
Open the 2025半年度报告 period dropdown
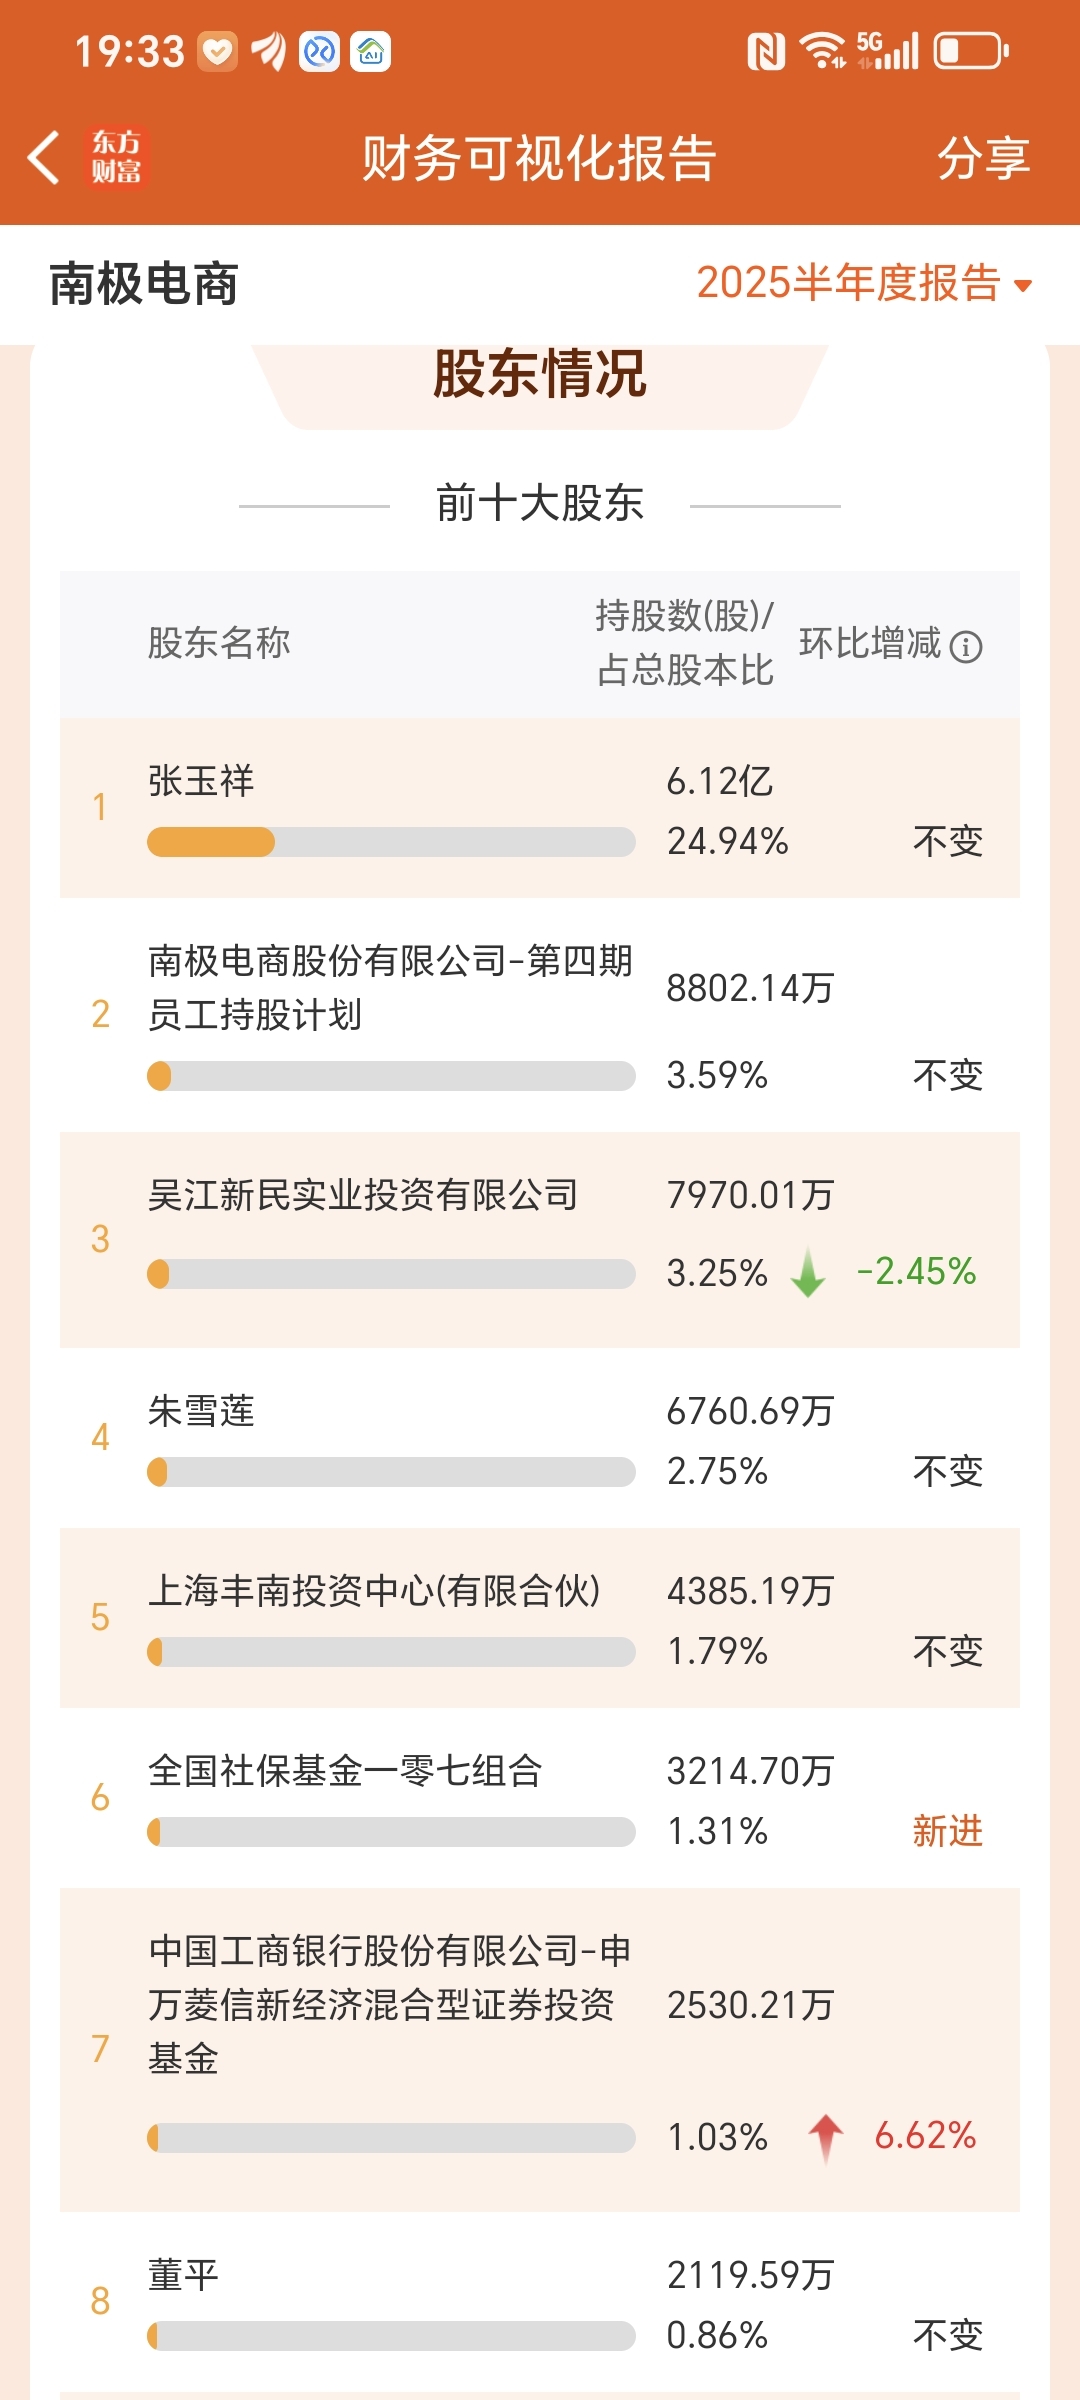pyautogui.click(x=864, y=283)
